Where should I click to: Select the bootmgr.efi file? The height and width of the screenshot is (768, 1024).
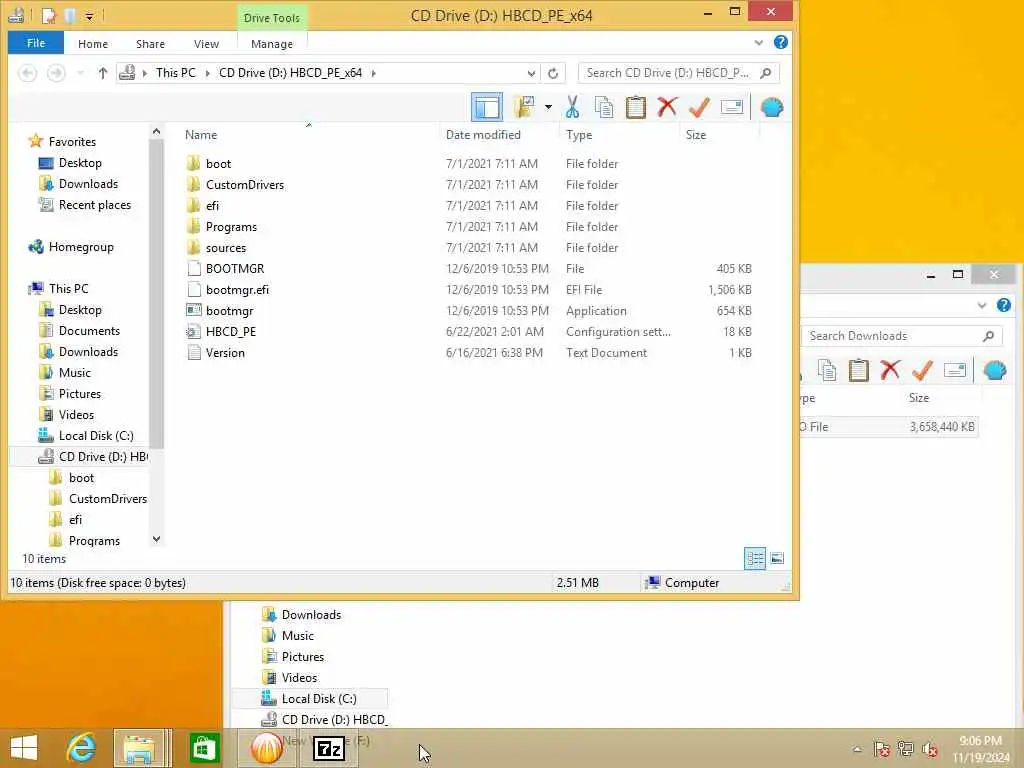pos(237,290)
